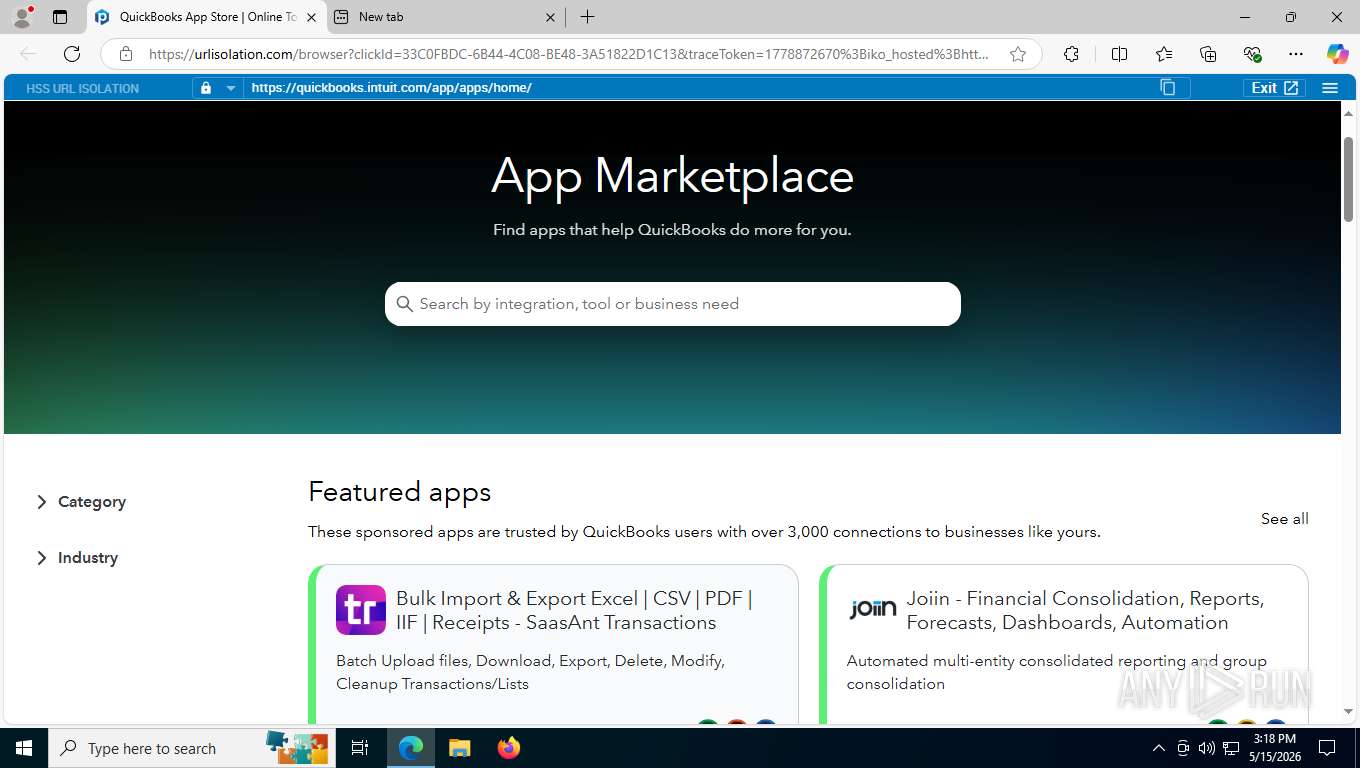1360x768 pixels.
Task: Open the Favorites list icon
Action: 1164,54
